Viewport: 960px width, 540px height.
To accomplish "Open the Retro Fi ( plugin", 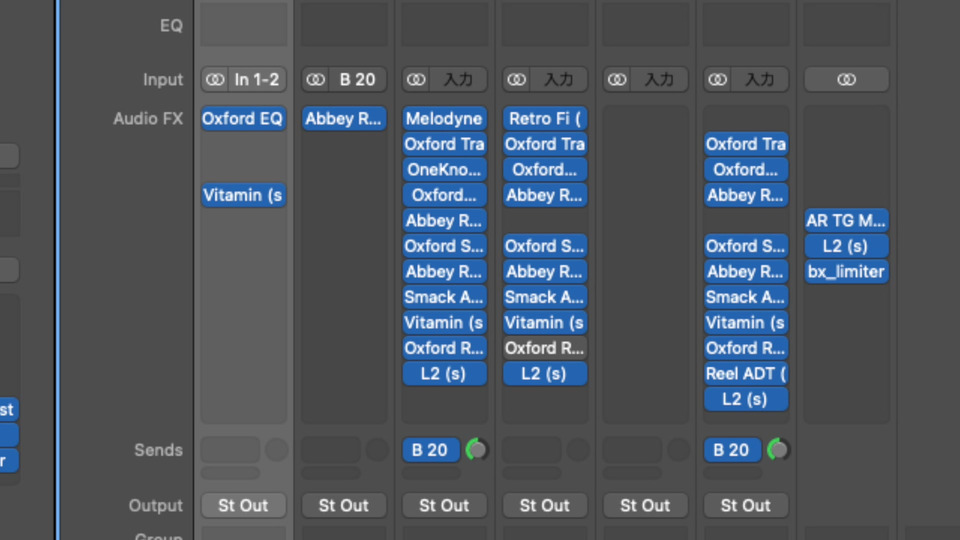I will [545, 118].
